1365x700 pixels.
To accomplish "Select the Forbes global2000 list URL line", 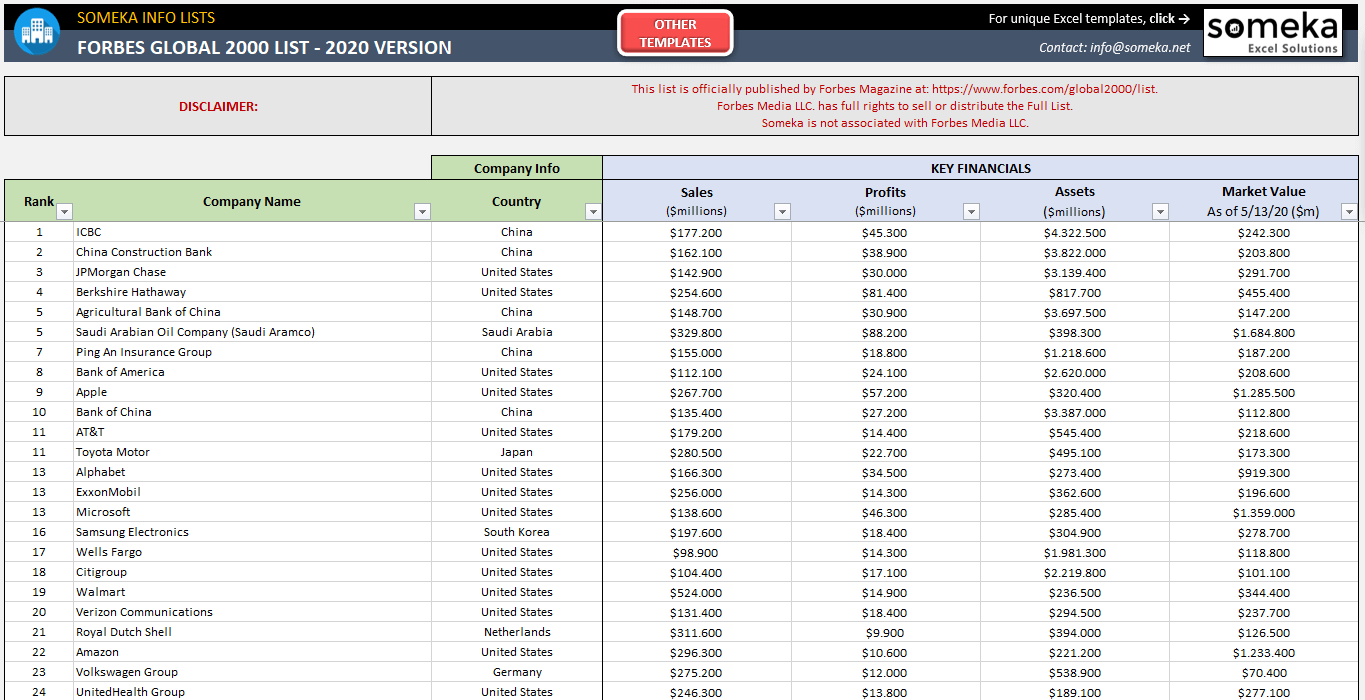I will (x=895, y=89).
